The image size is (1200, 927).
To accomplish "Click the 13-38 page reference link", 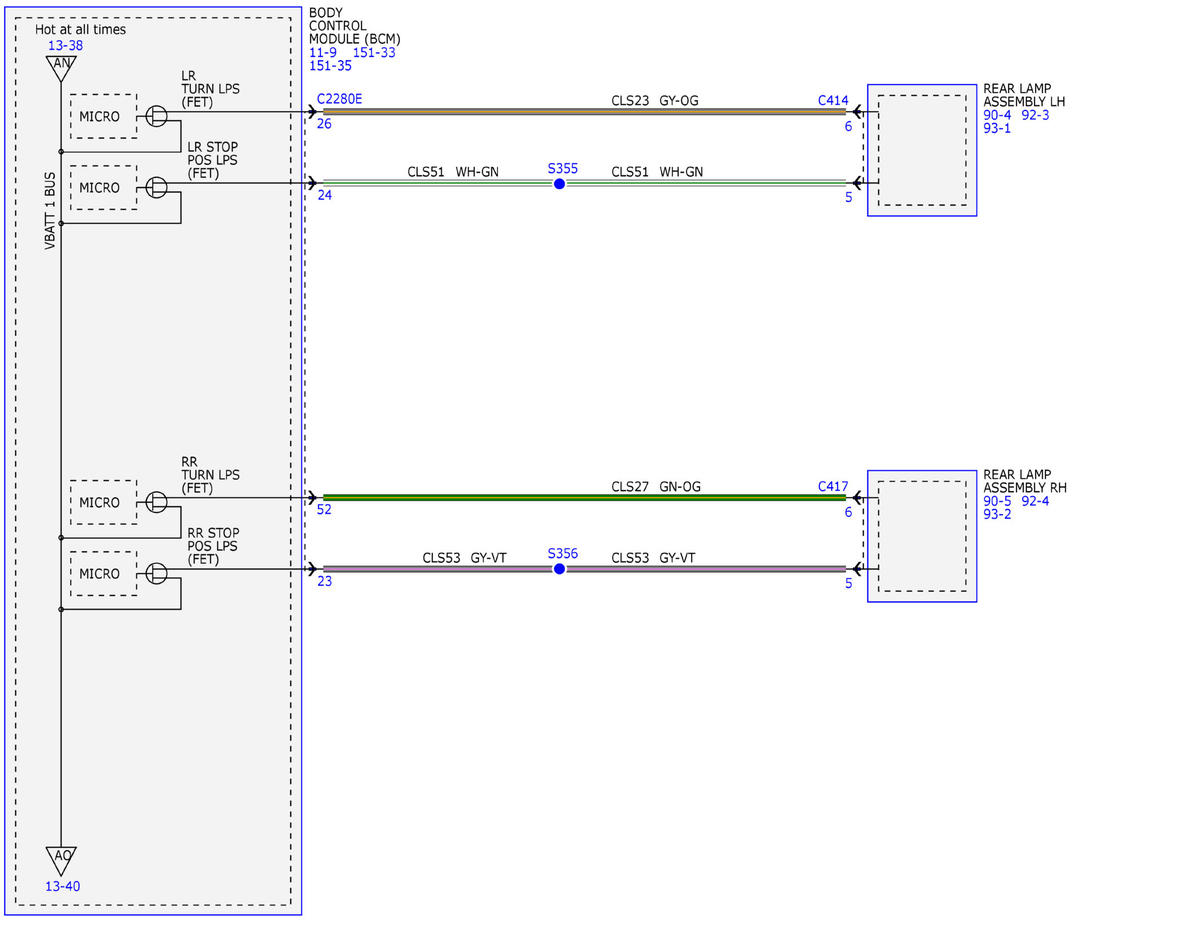I will pyautogui.click(x=65, y=45).
